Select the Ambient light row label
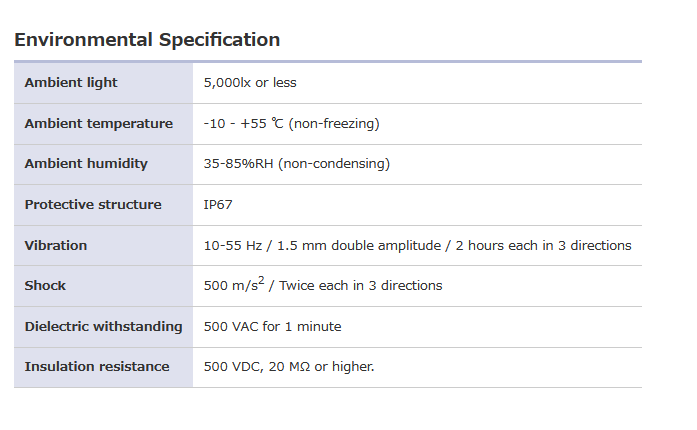 [71, 83]
